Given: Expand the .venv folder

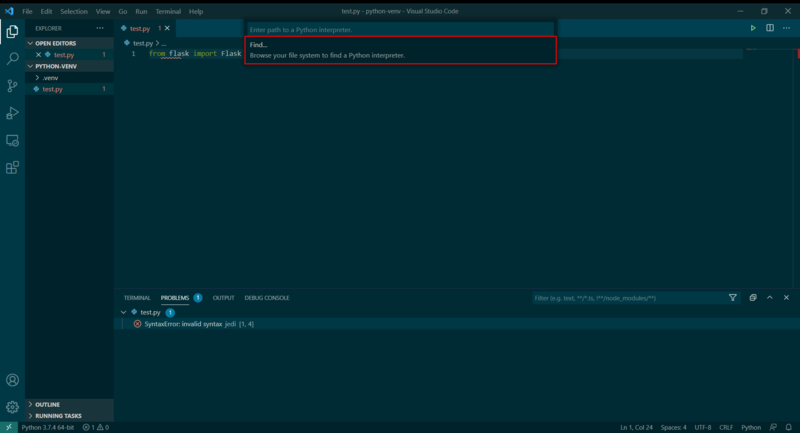Looking at the screenshot, I should [x=37, y=78].
